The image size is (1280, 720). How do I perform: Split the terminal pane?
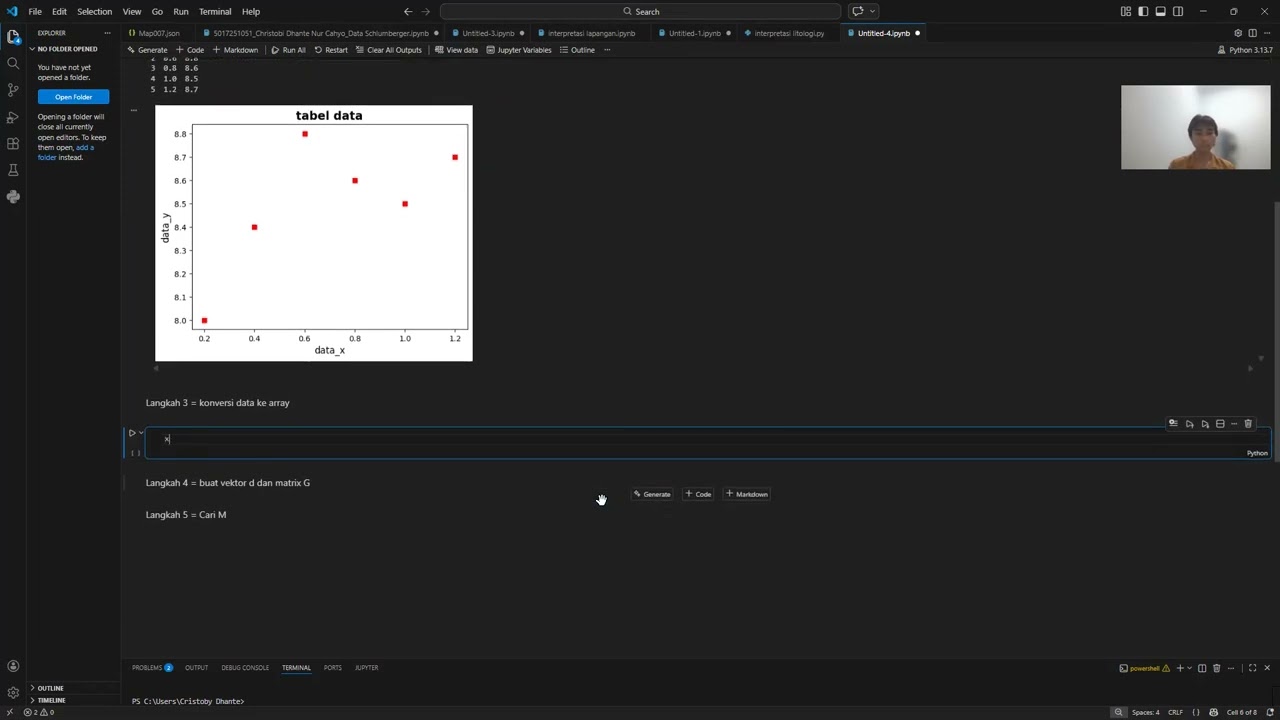point(1202,668)
